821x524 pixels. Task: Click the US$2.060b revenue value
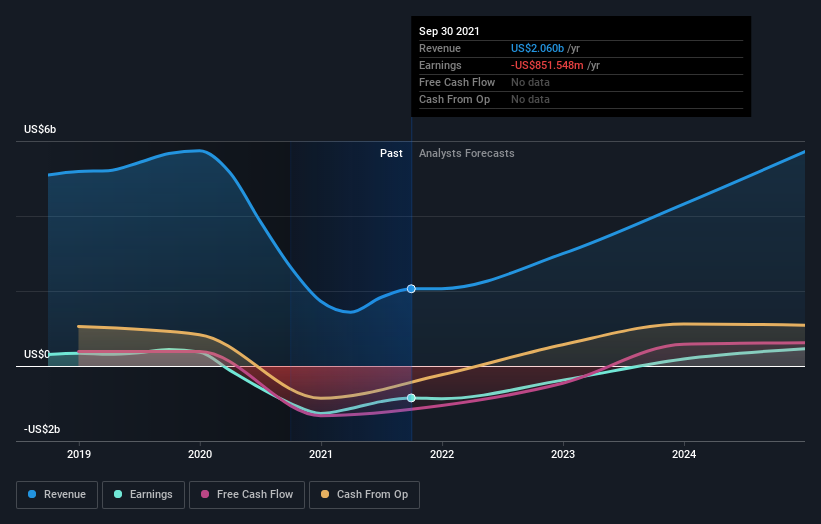tap(537, 48)
